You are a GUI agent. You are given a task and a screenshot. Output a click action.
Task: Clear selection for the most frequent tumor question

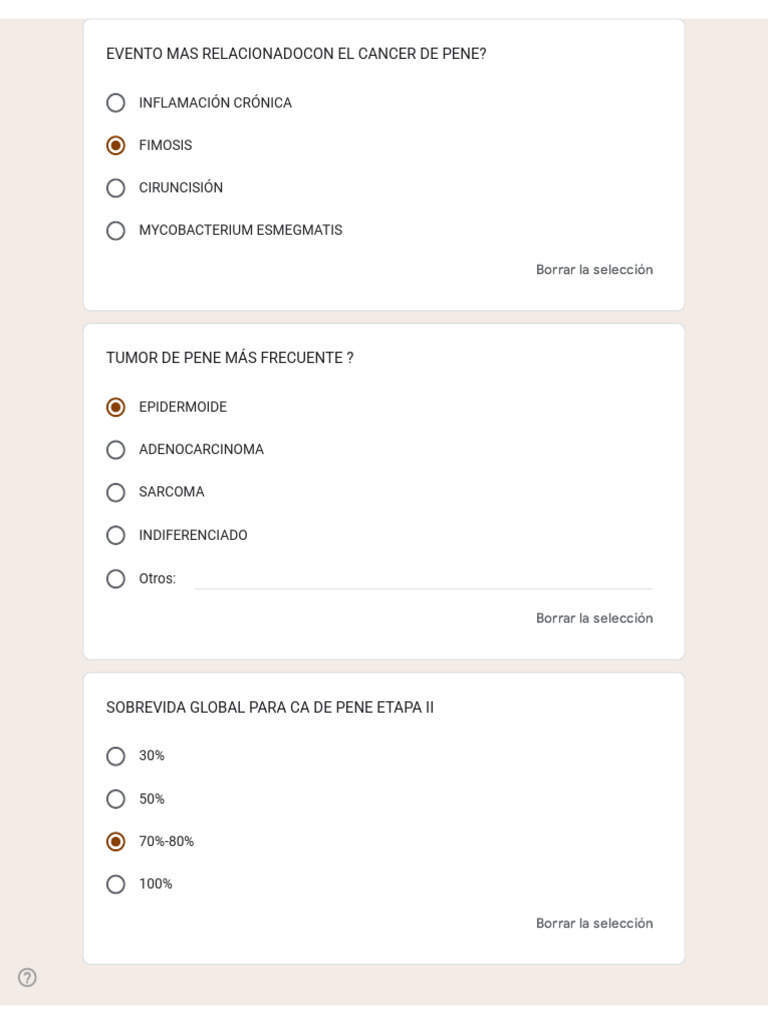[594, 618]
